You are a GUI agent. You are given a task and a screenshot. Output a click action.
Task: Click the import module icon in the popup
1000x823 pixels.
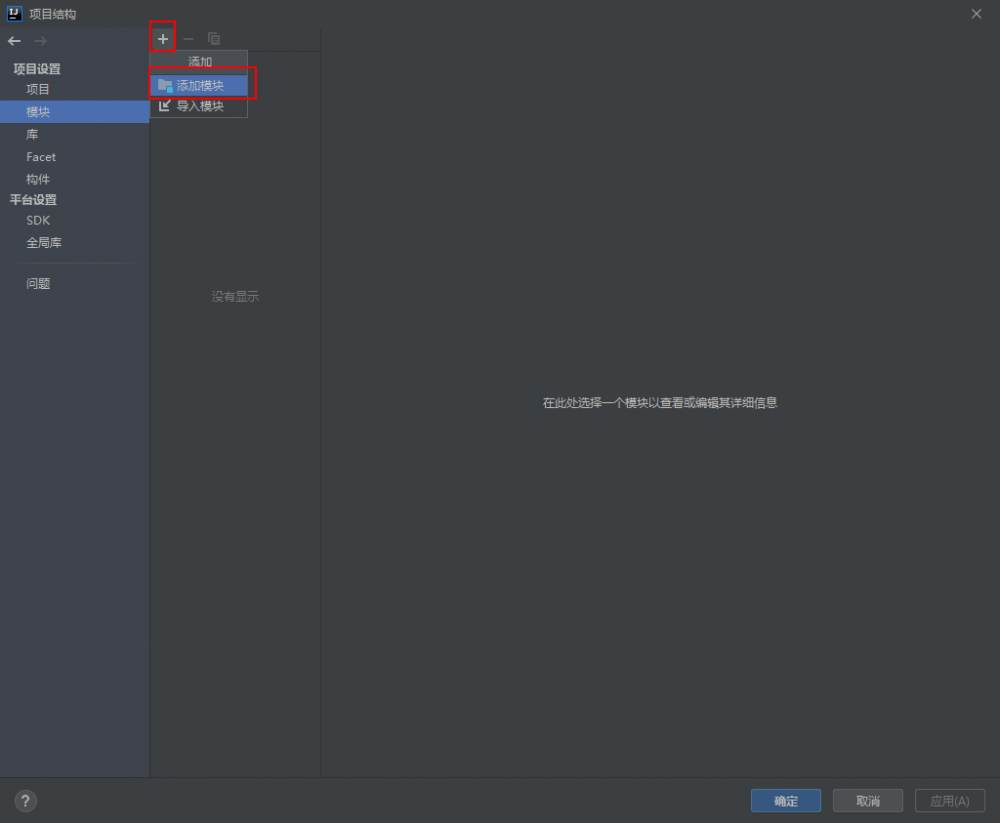[x=164, y=106]
